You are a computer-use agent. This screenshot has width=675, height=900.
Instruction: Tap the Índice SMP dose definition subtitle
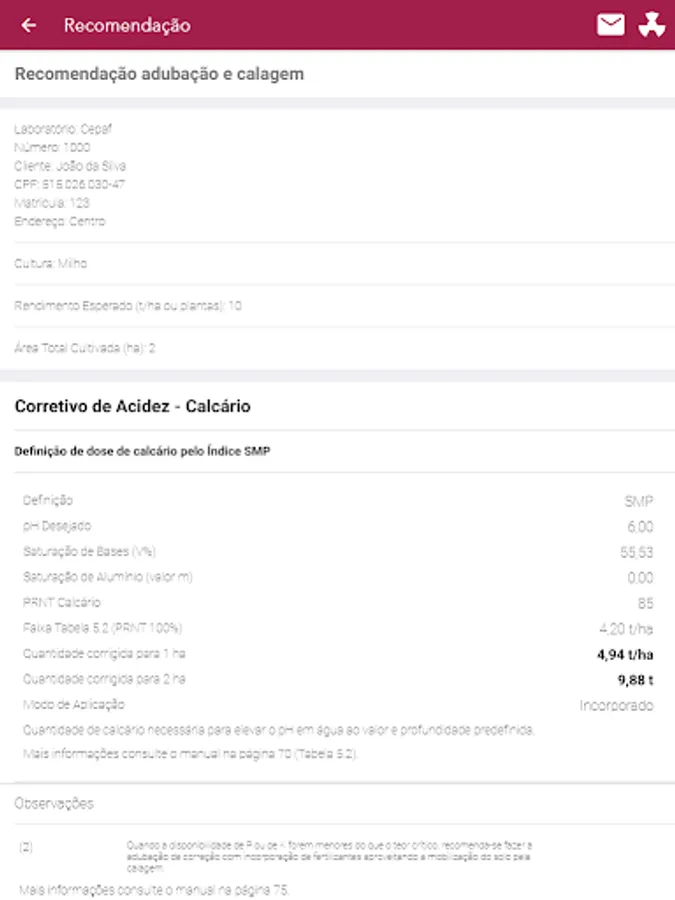tap(142, 451)
